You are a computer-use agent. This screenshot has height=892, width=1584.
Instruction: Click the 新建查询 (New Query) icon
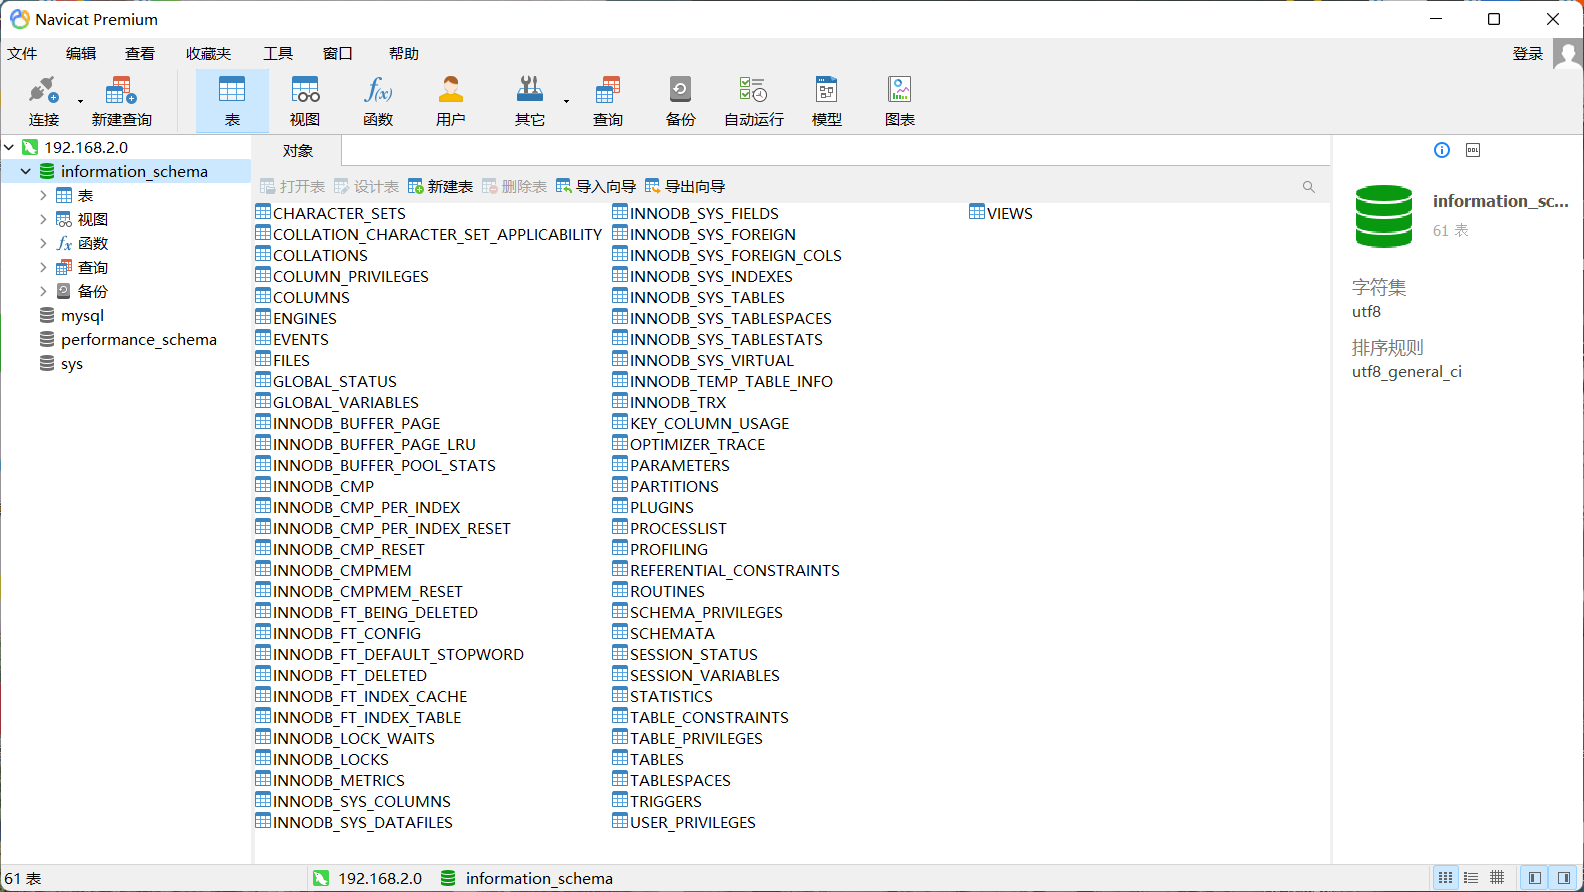(x=121, y=100)
